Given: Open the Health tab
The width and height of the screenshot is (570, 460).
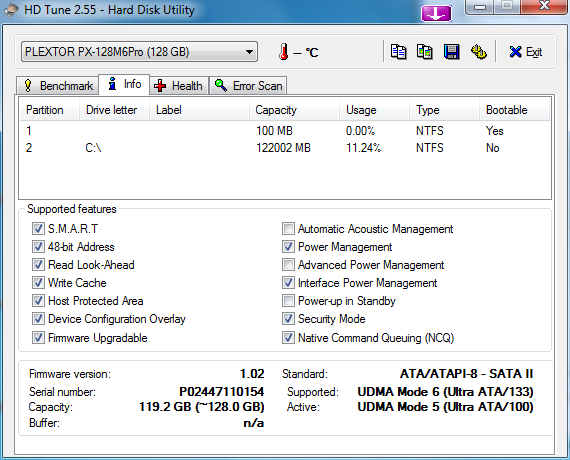Looking at the screenshot, I should [x=178, y=86].
